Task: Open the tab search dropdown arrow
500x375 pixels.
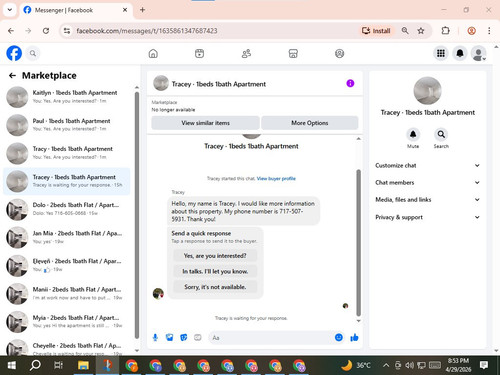Action: coord(10,10)
